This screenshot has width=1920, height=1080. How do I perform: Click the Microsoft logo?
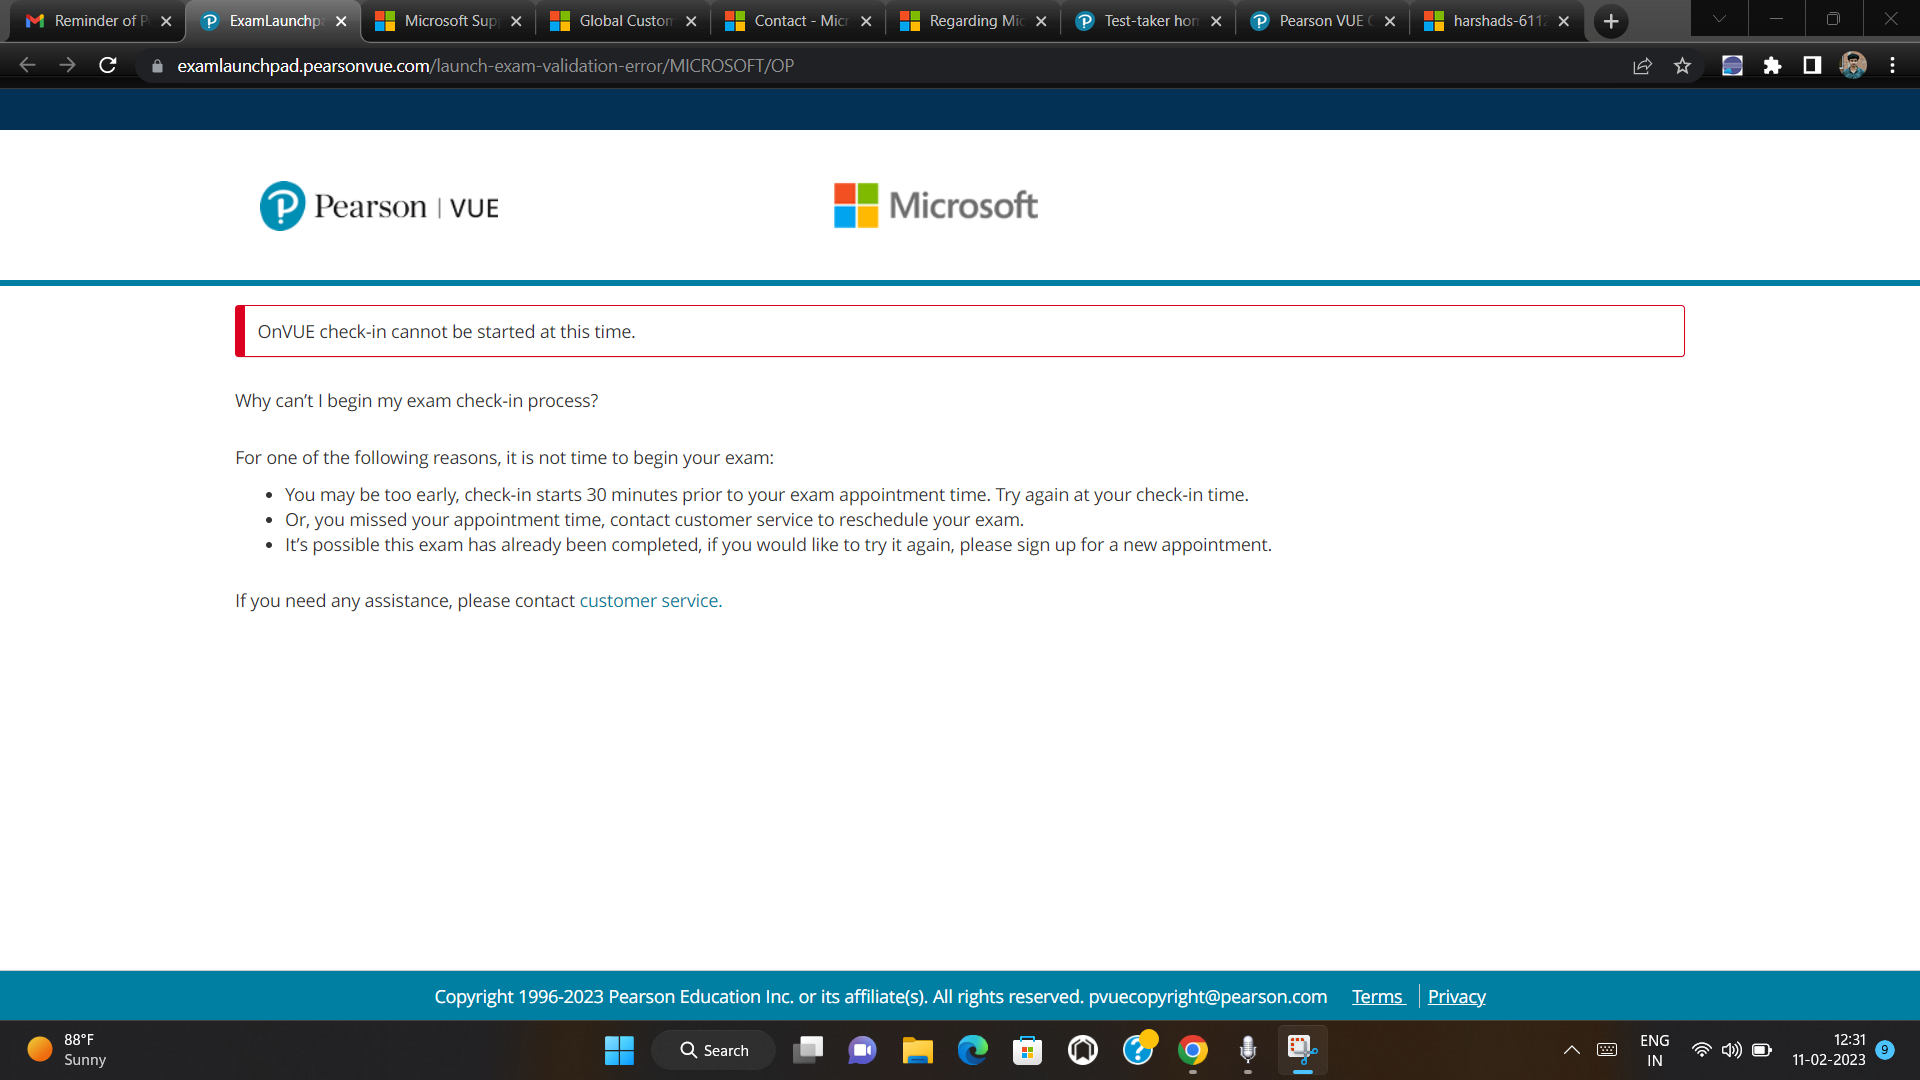[x=936, y=205]
